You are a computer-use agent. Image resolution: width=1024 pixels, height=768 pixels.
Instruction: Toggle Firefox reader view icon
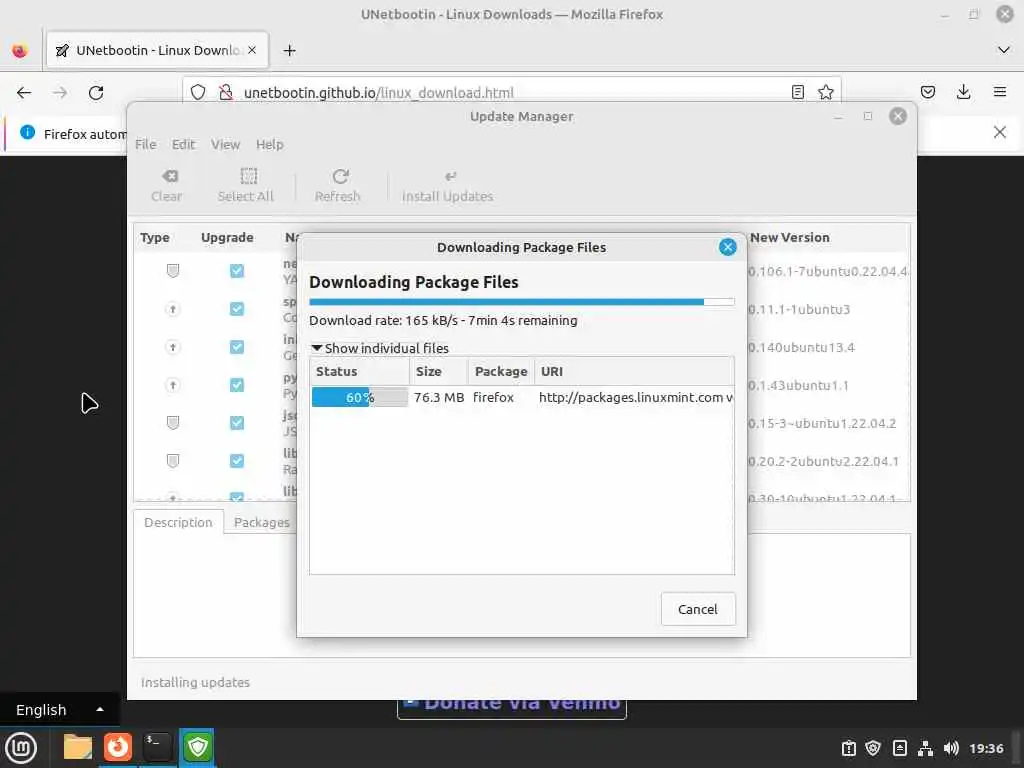[797, 92]
